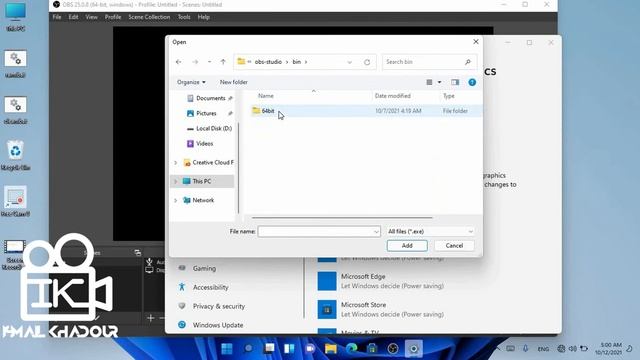Select Documents in navigation pane
This screenshot has width=640, height=360.
pos(210,98)
